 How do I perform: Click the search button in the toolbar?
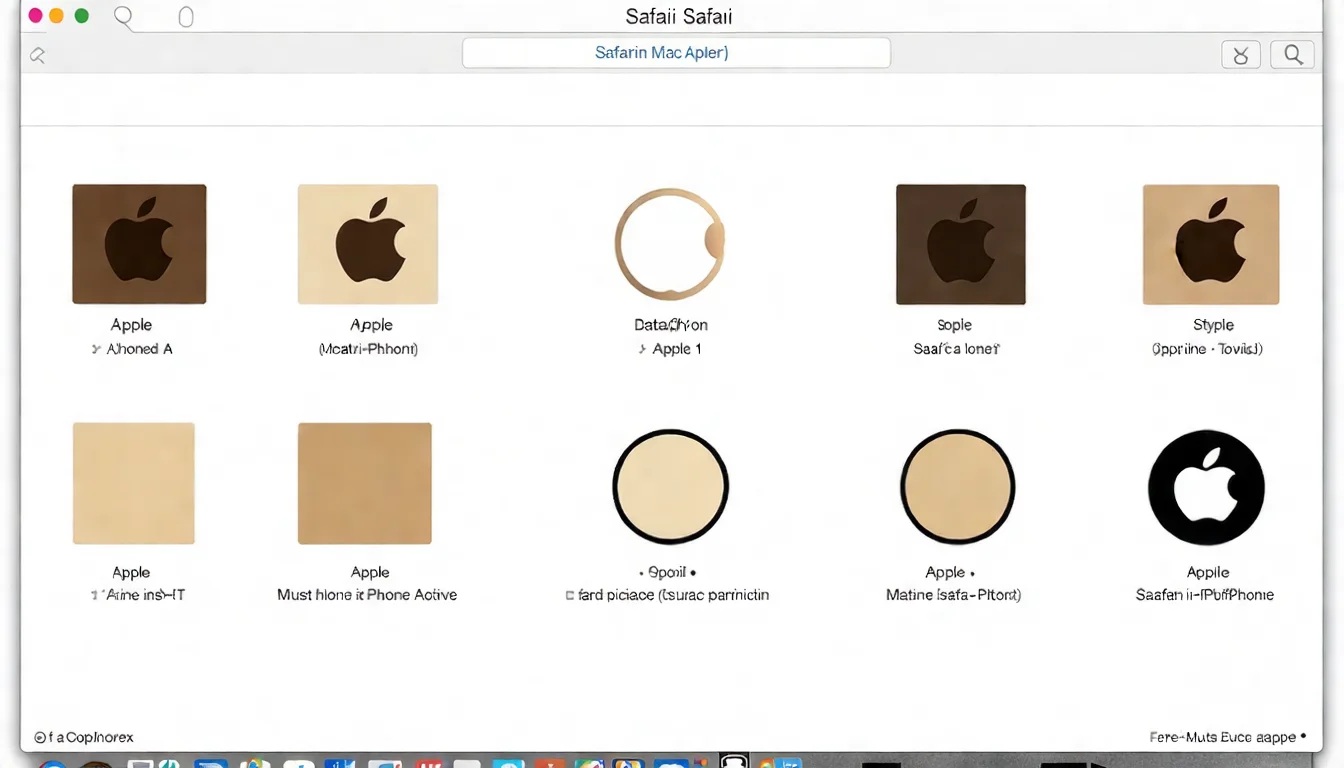tap(1292, 54)
